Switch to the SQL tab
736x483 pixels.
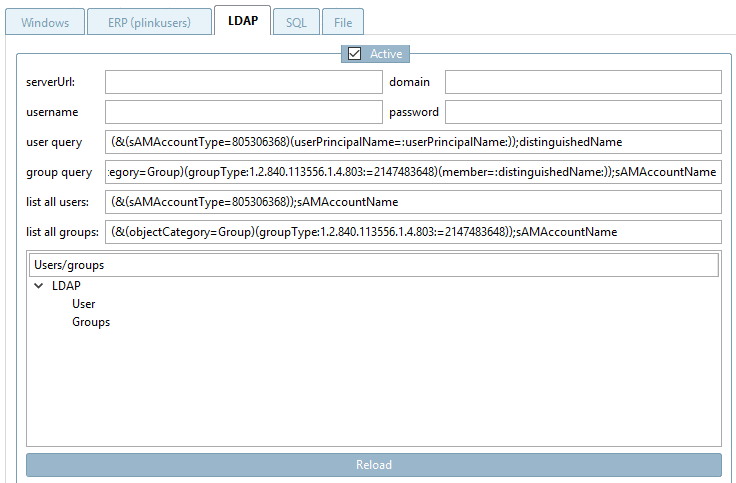point(296,22)
